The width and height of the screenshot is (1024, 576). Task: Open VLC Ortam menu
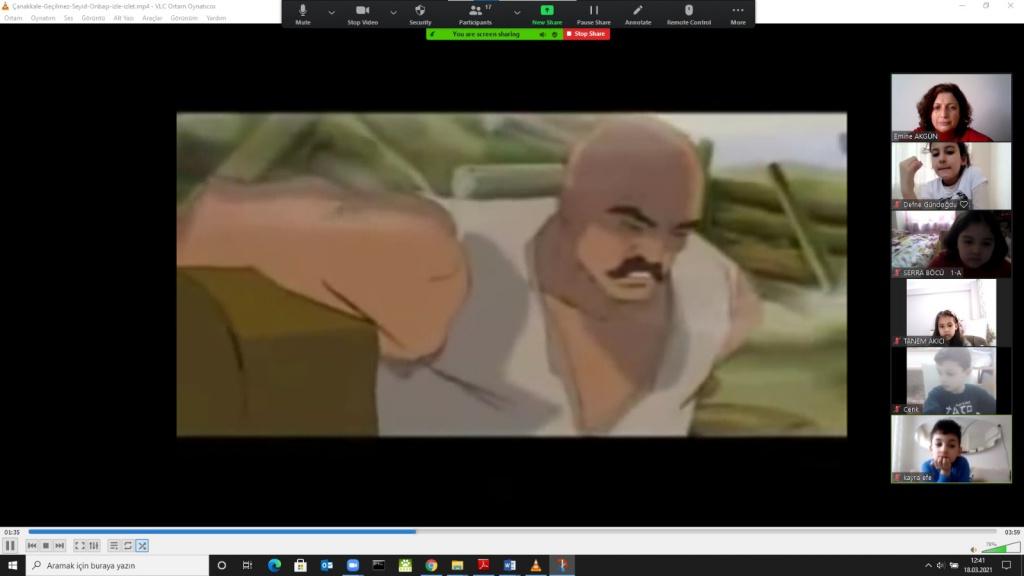point(13,18)
